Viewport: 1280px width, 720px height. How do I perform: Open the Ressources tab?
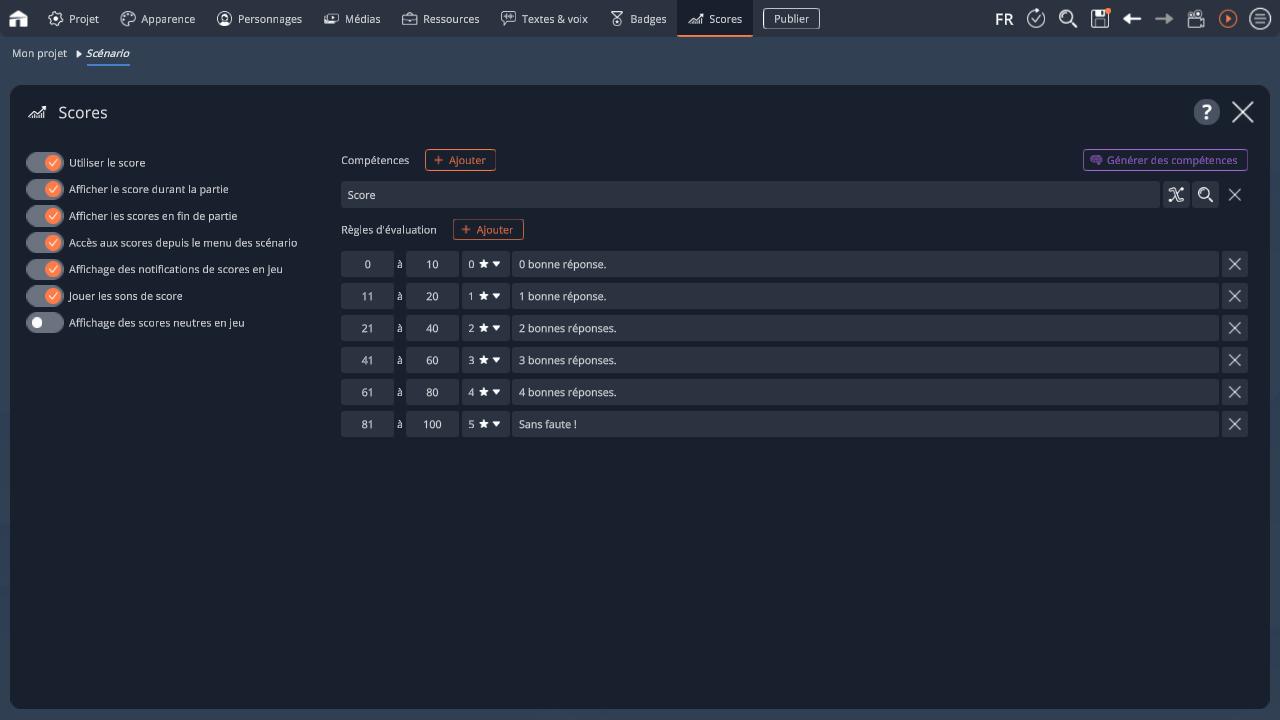point(441,19)
